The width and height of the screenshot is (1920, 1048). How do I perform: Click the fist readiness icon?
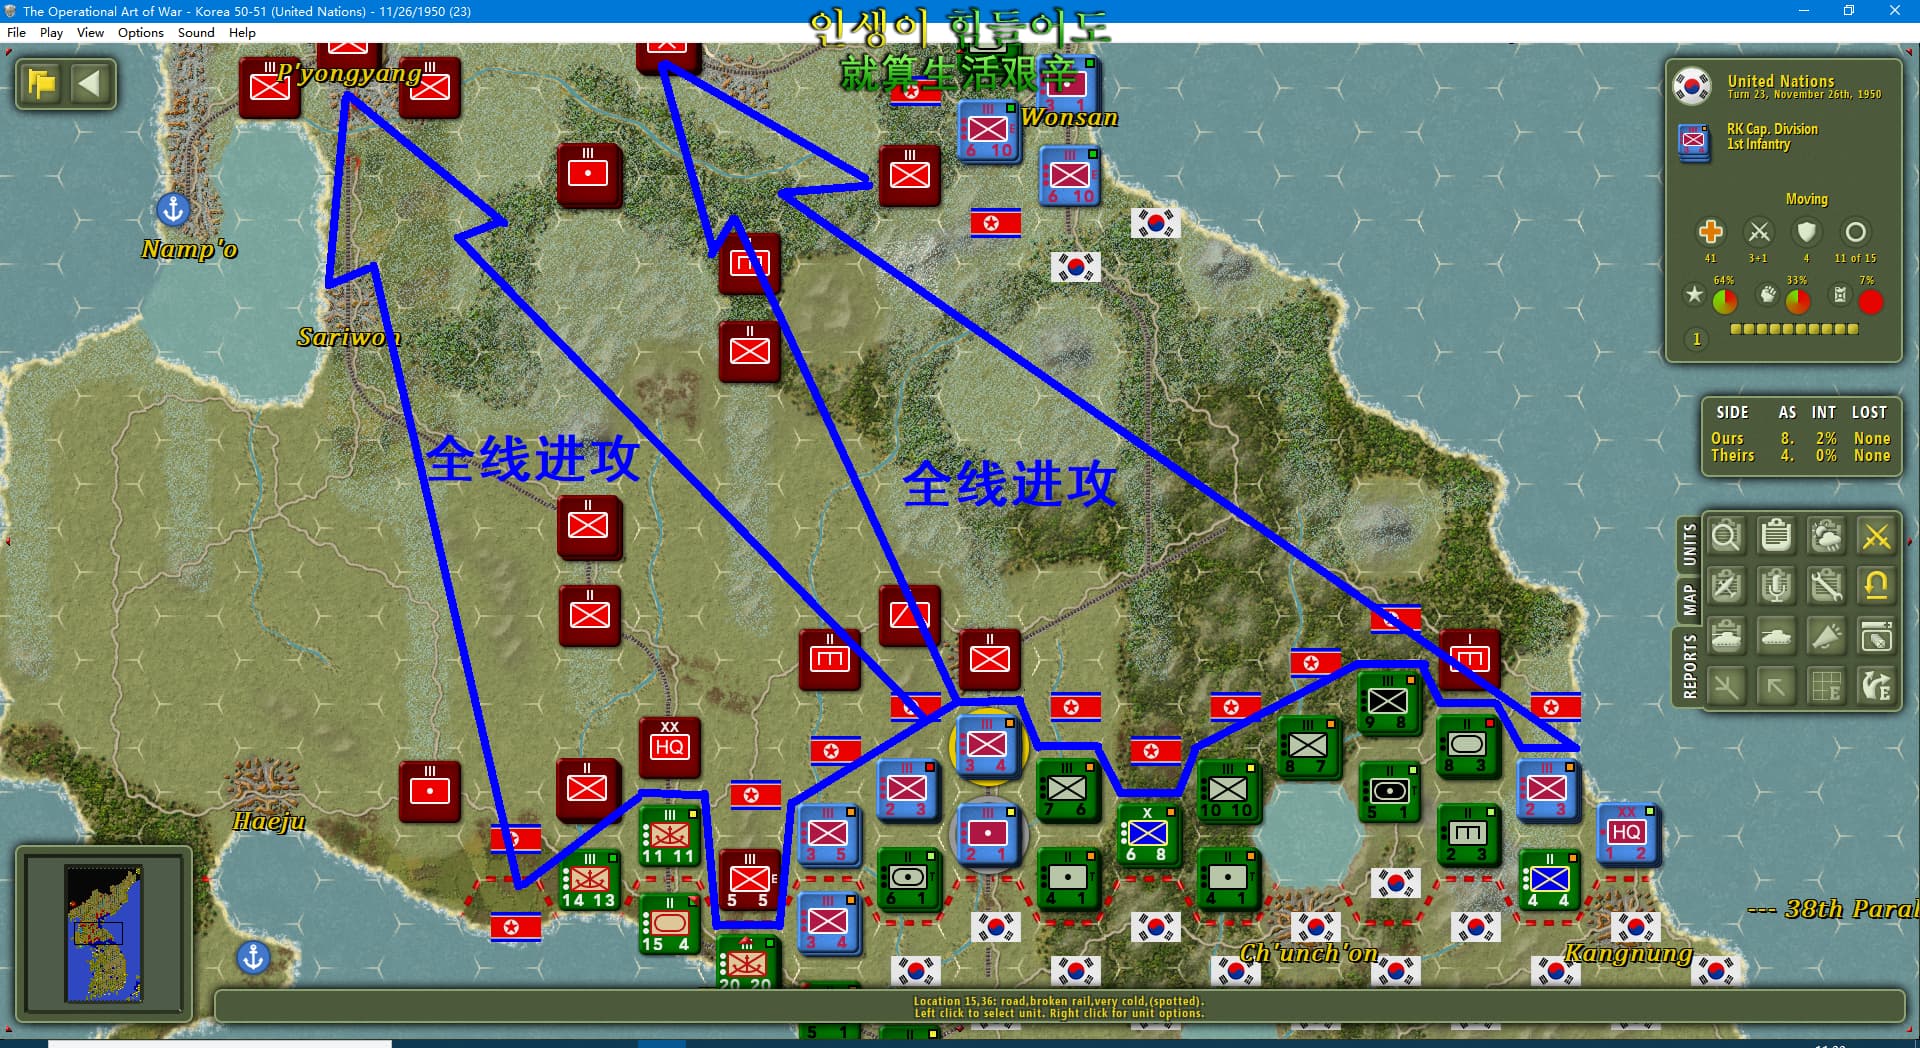click(1768, 294)
